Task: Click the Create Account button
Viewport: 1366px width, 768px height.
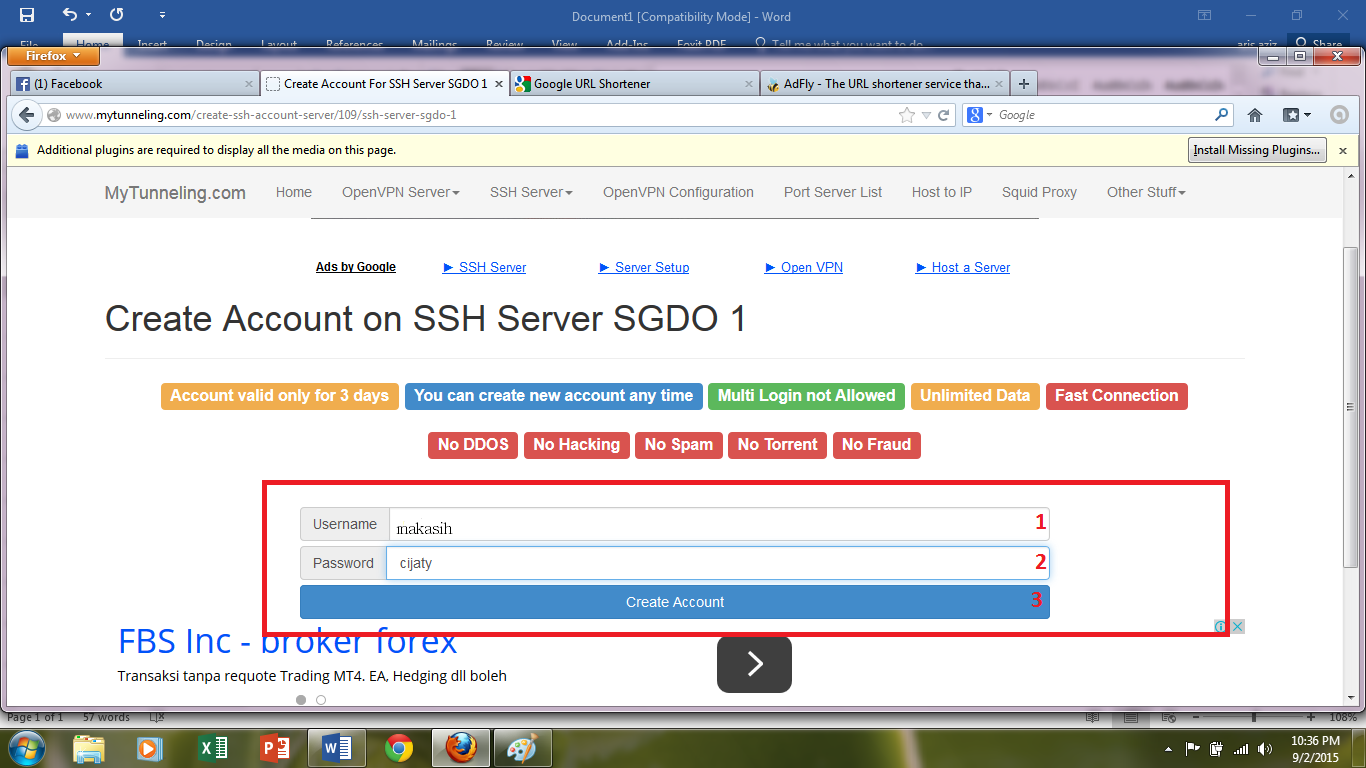Action: pos(674,601)
